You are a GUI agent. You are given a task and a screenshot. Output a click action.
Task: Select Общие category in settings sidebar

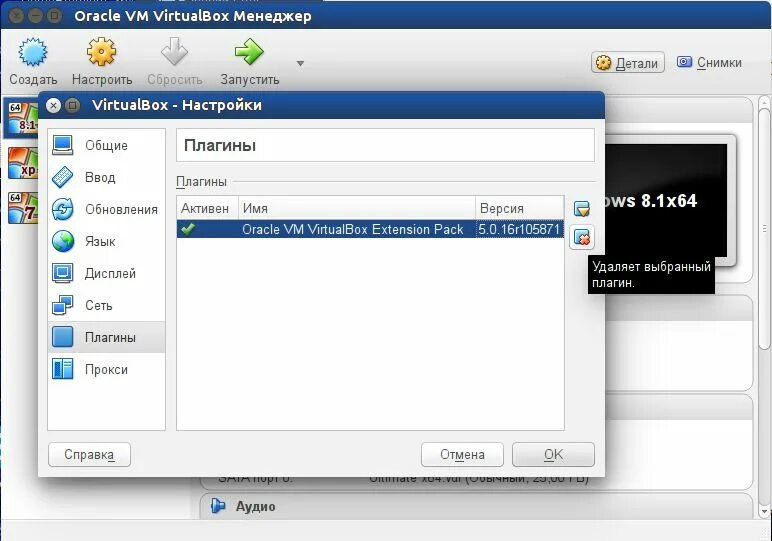tap(106, 145)
